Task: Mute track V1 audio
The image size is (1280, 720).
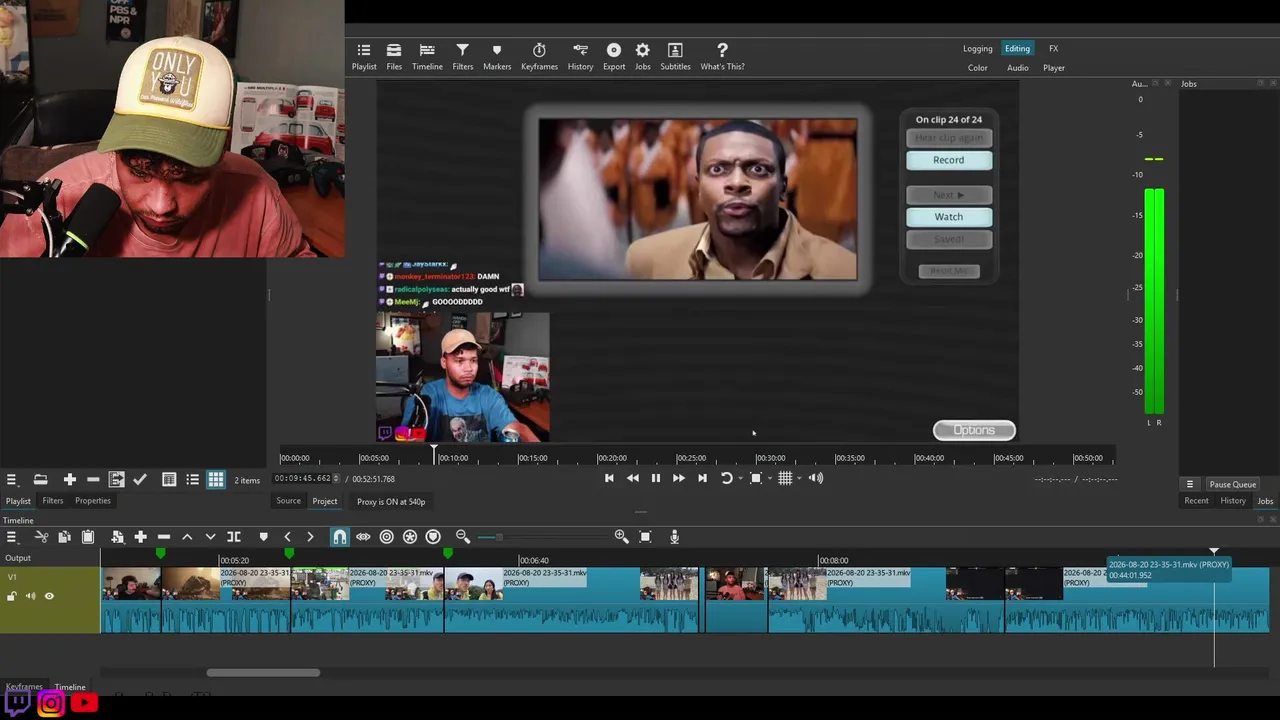Action: tap(30, 596)
